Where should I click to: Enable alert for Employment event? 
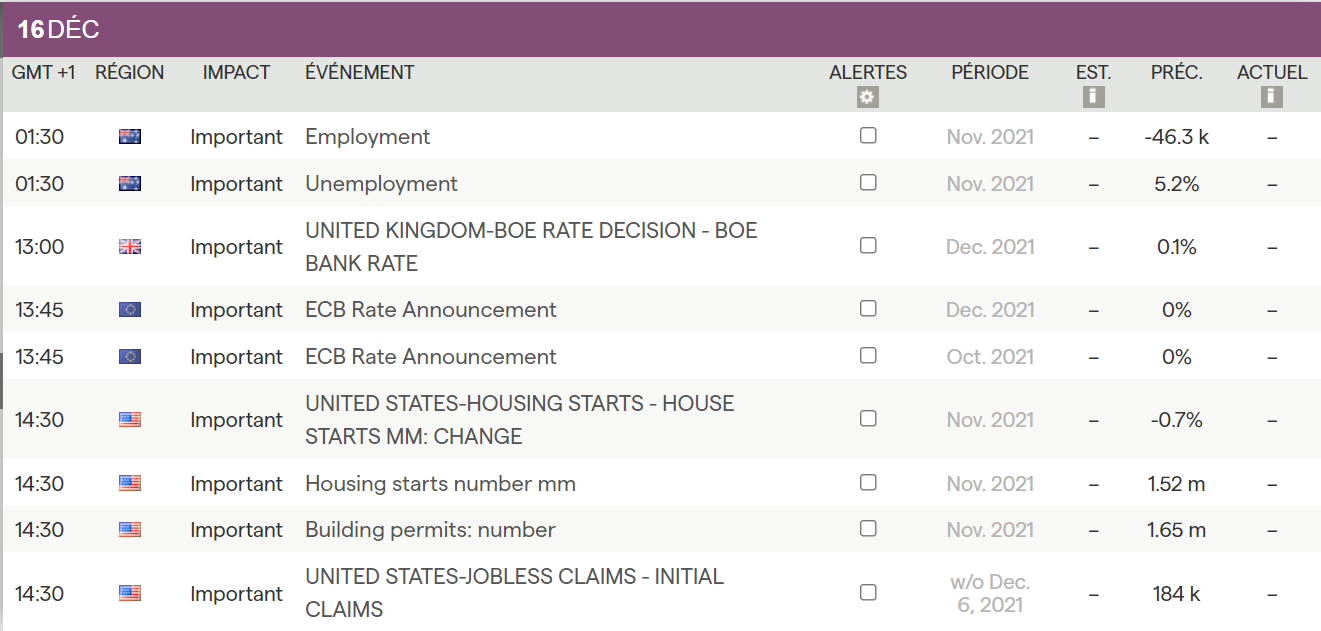click(868, 135)
